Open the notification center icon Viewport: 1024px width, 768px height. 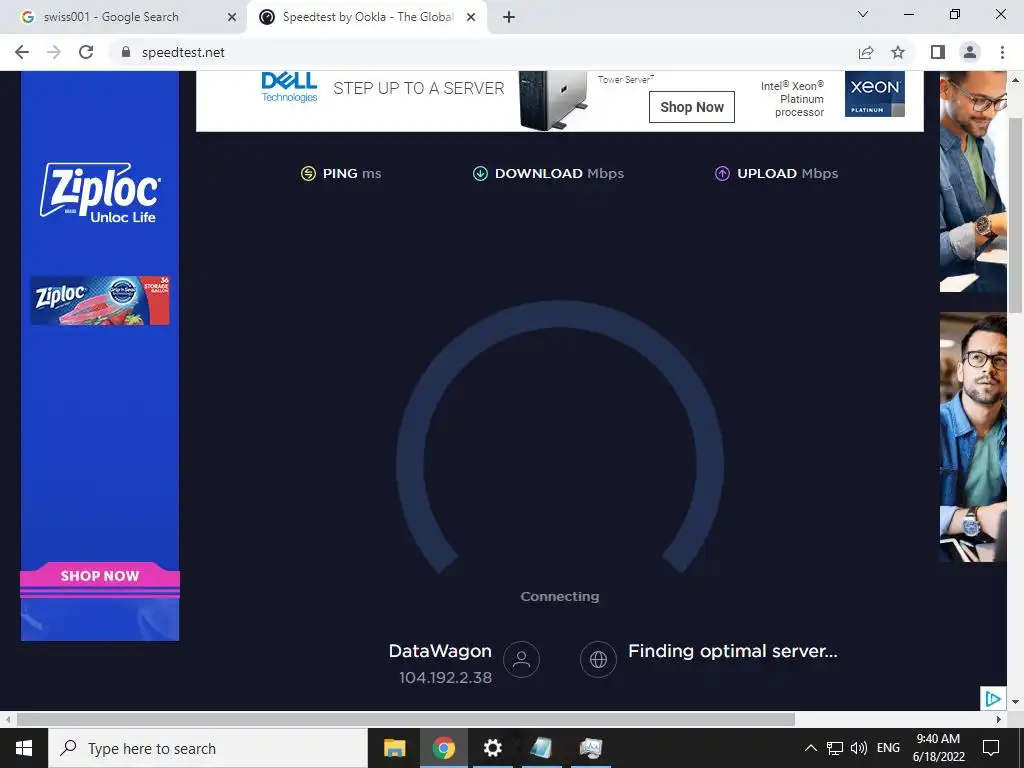(991, 748)
